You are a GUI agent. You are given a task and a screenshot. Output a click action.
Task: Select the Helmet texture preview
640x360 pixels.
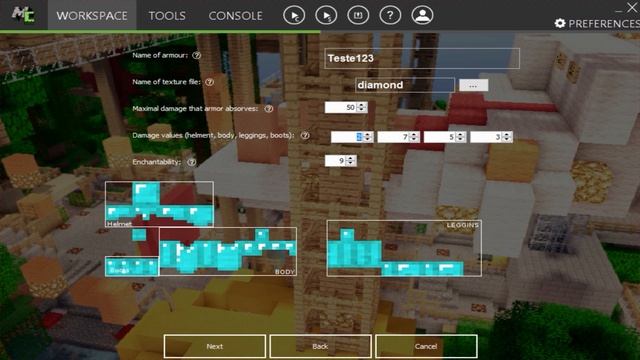pos(159,204)
